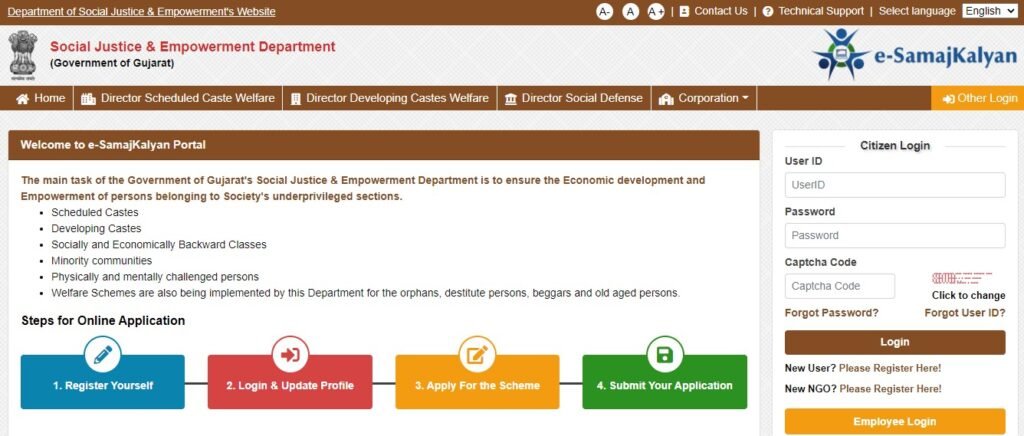Image resolution: width=1024 pixels, height=436 pixels.
Task: Reset font size with A icon
Action: [x=630, y=12]
